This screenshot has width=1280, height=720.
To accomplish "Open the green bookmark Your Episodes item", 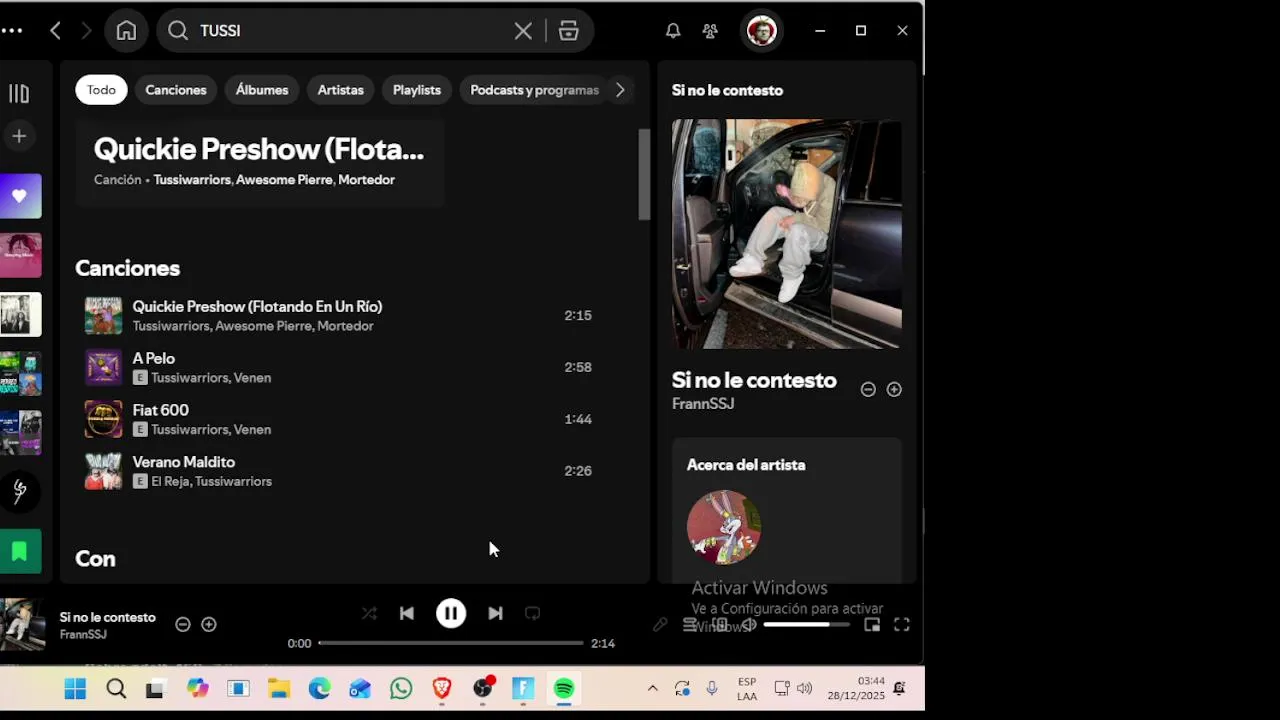I will 20,551.
